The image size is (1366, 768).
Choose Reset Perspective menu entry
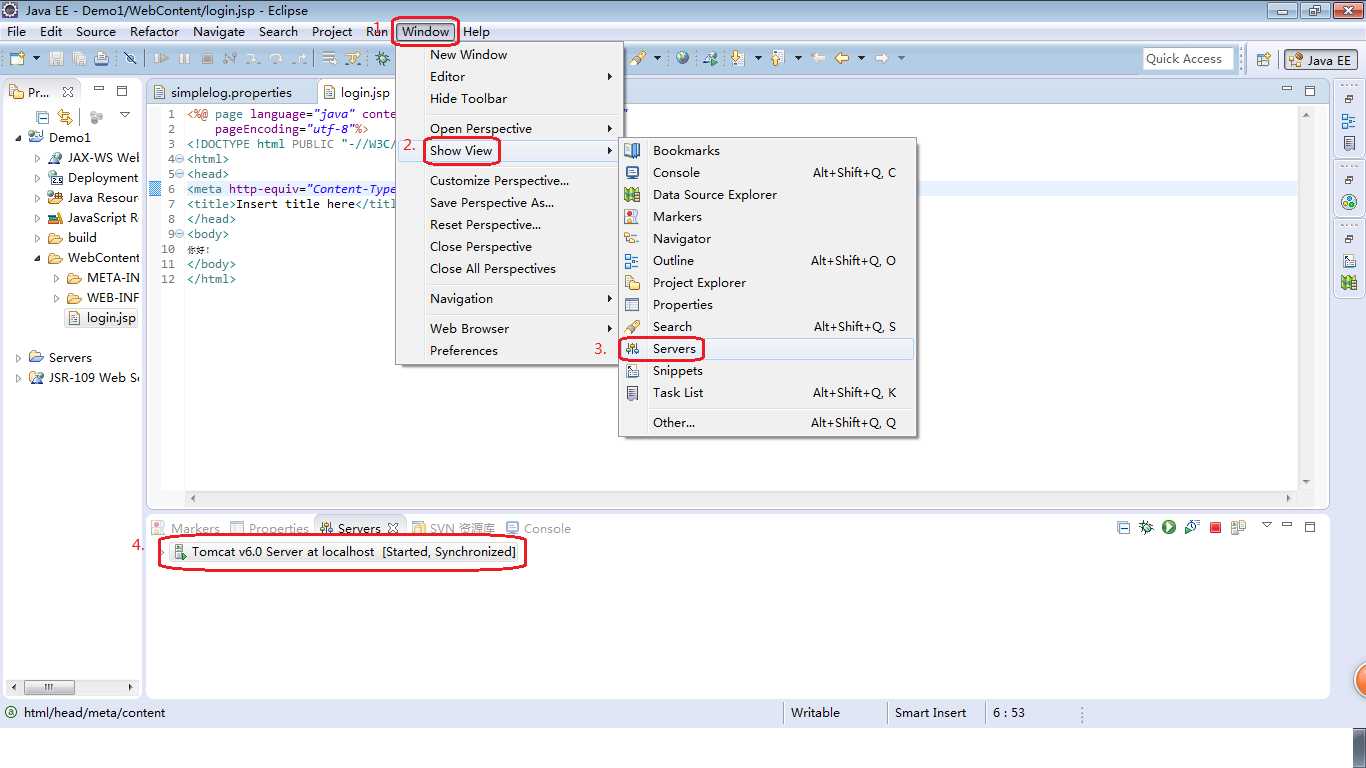[x=509, y=224]
